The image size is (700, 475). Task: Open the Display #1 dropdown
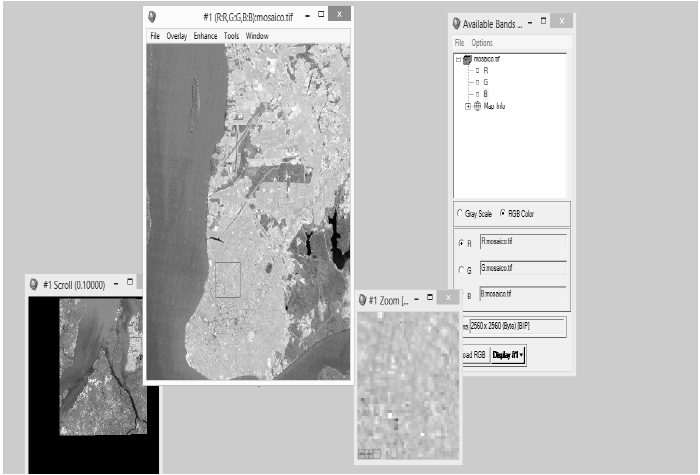point(508,354)
